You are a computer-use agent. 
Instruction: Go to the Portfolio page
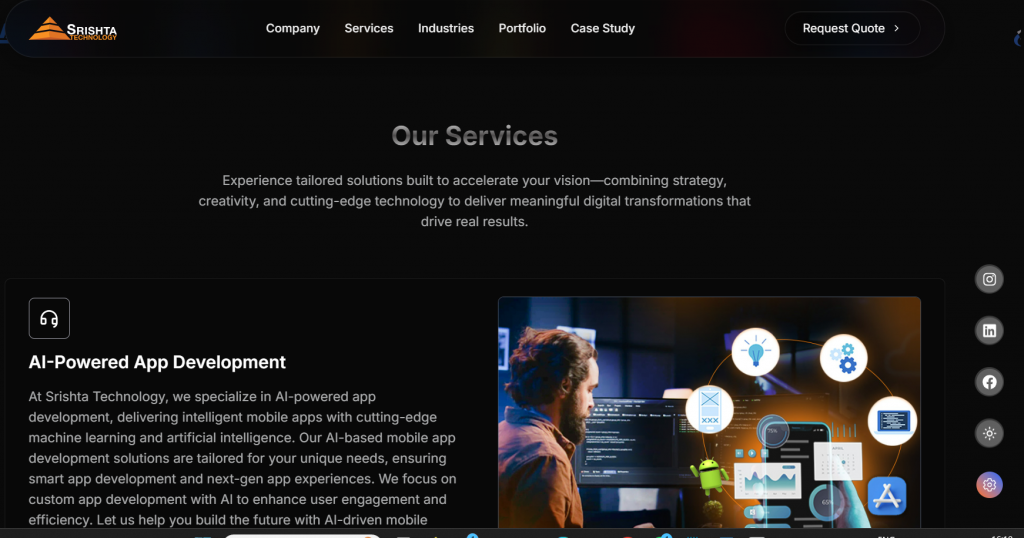pyautogui.click(x=522, y=28)
